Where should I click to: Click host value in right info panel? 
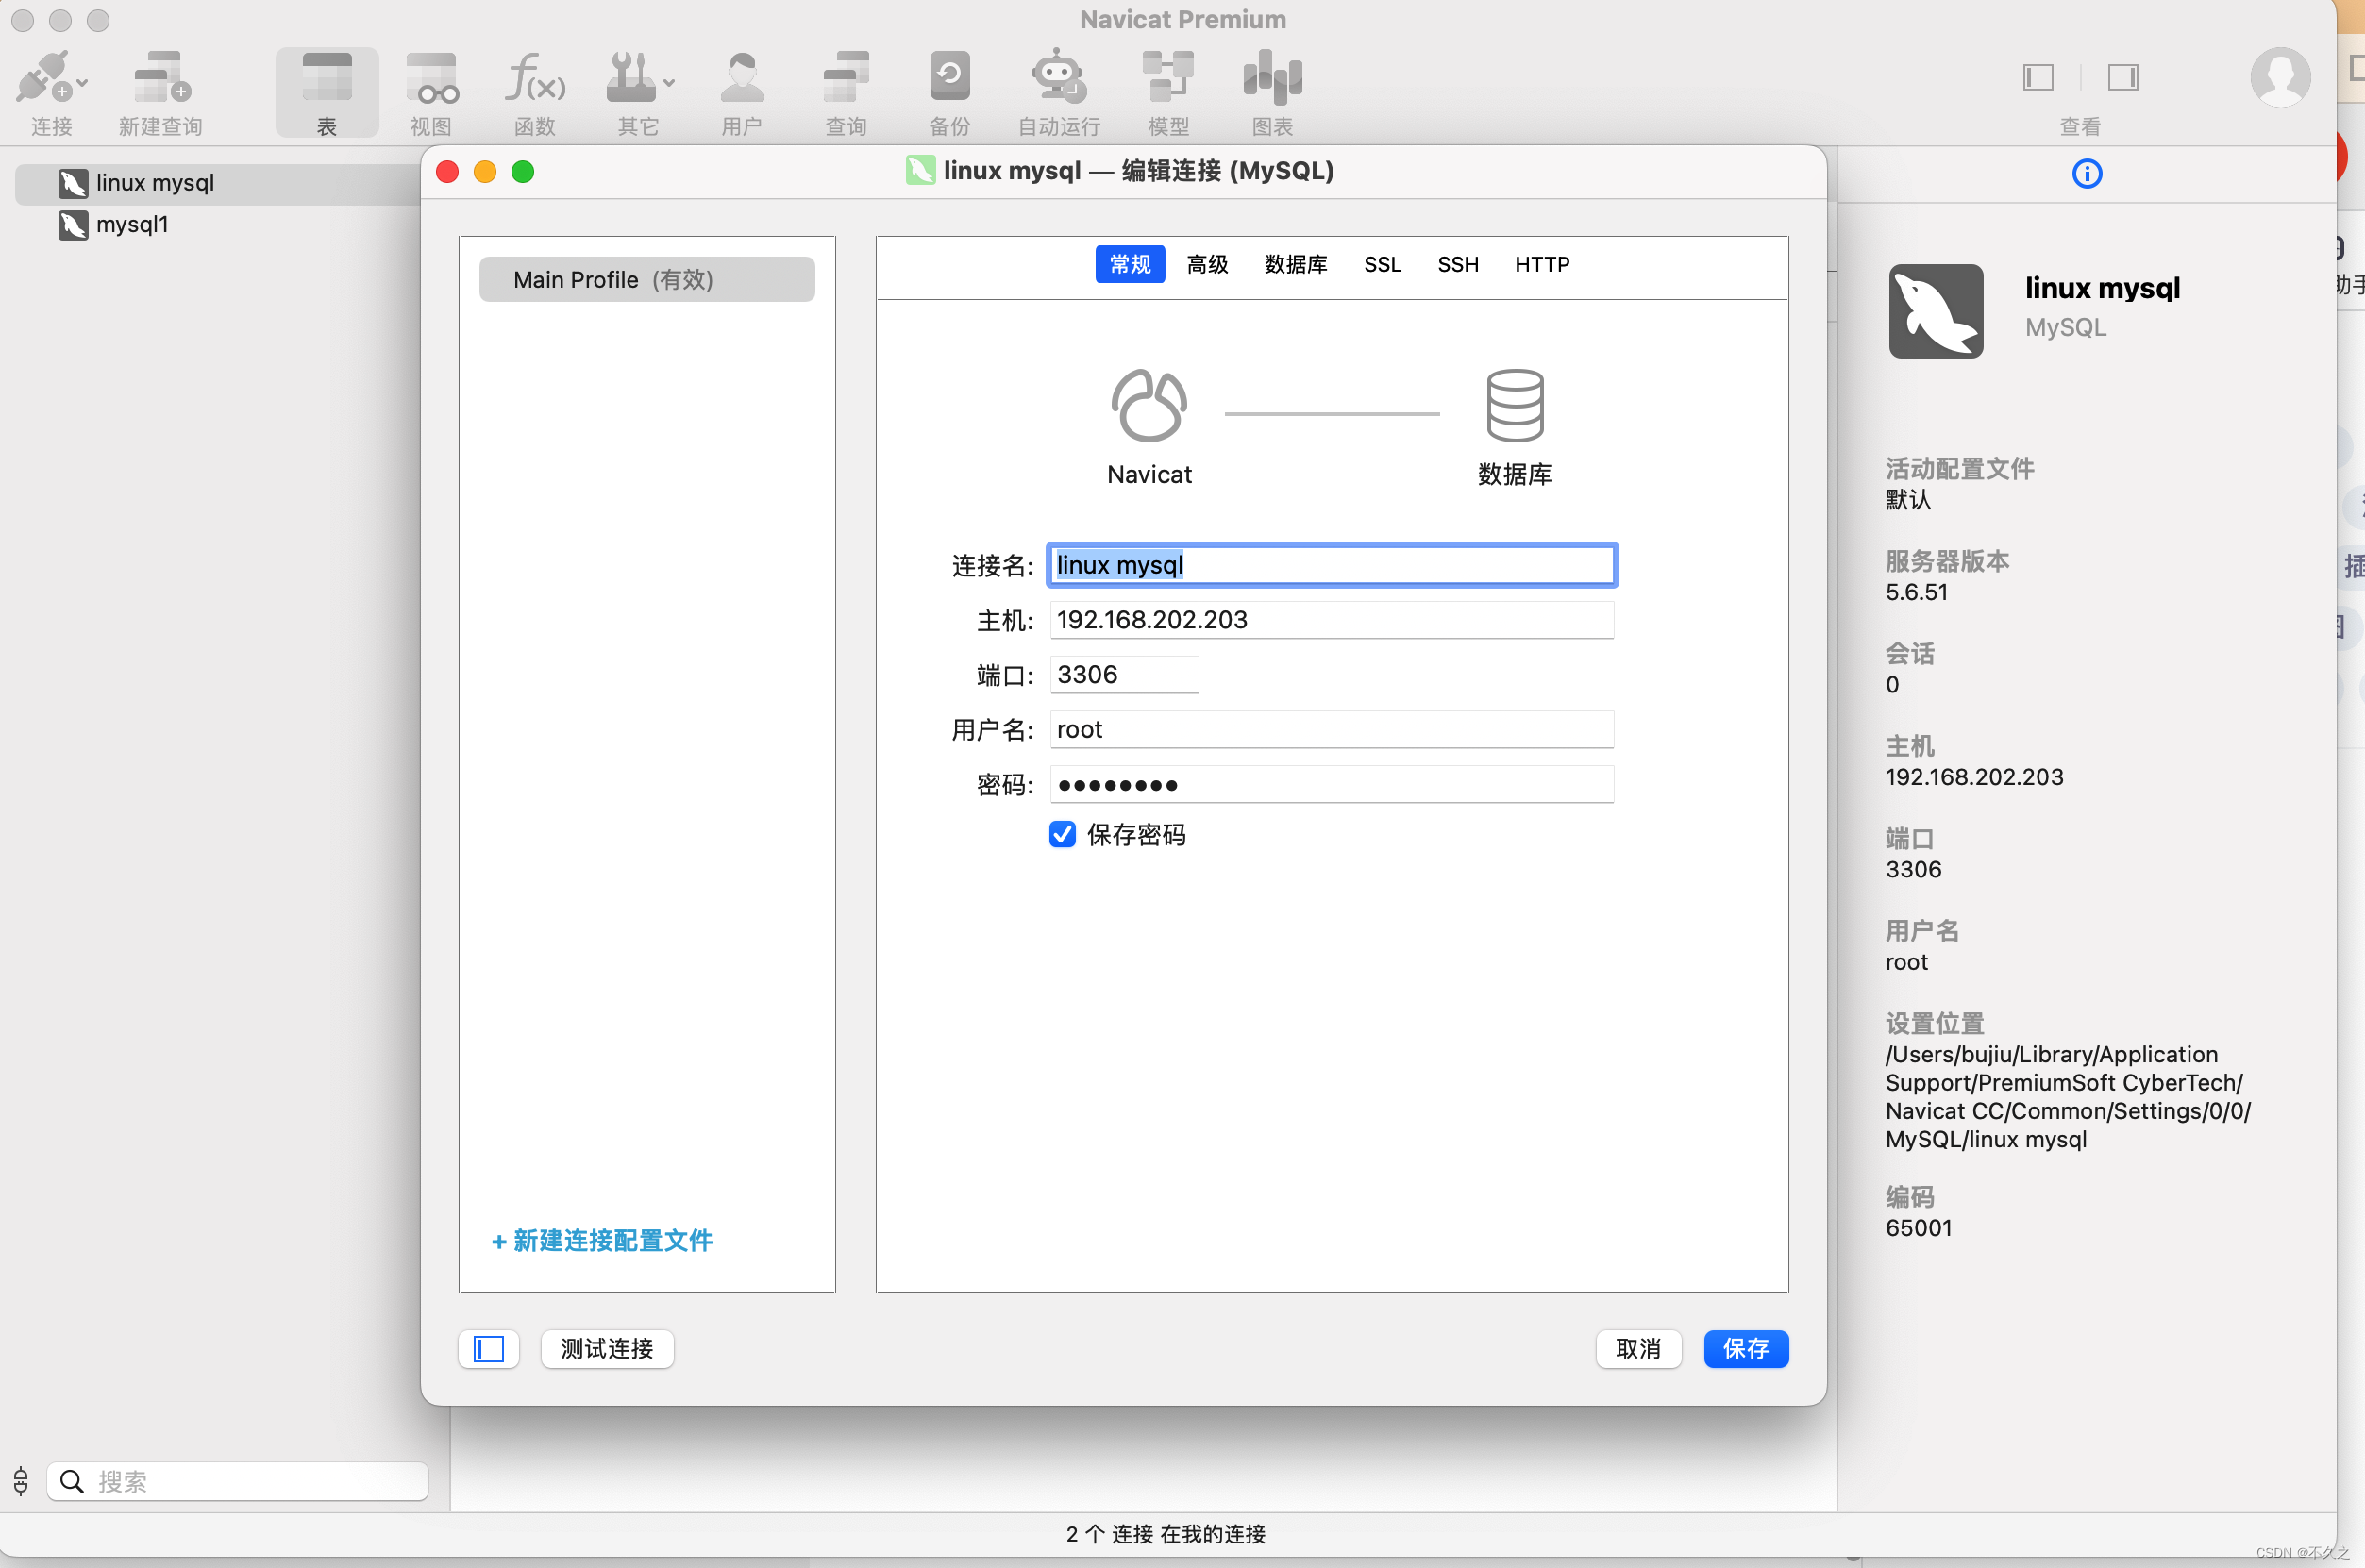coord(1974,778)
